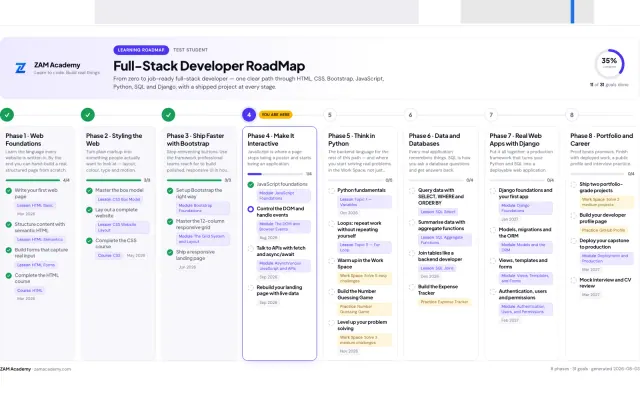Click check icon beside 'Build forms that capture real input'
Image resolution: width=640 pixels, height=400 pixels.
tap(9, 250)
